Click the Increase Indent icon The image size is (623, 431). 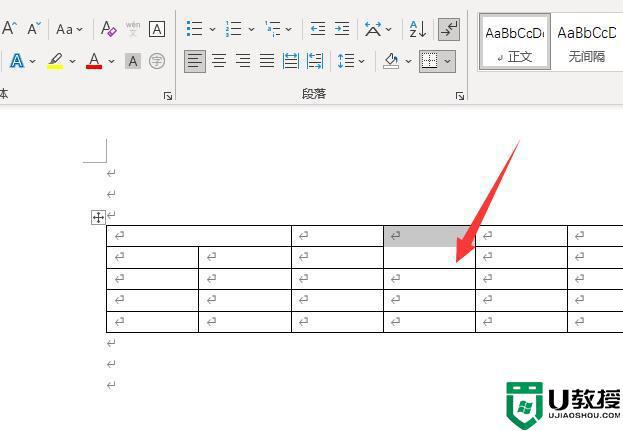click(342, 29)
